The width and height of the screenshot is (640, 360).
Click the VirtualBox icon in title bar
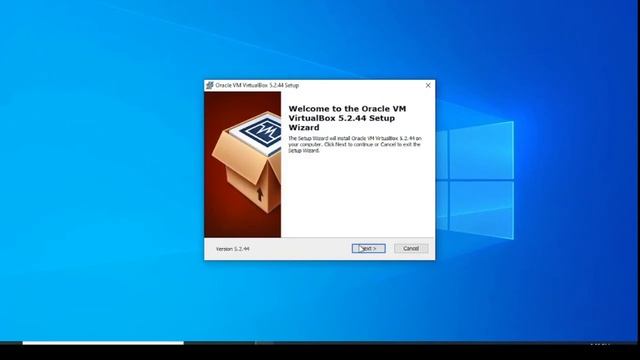pyautogui.click(x=210, y=85)
